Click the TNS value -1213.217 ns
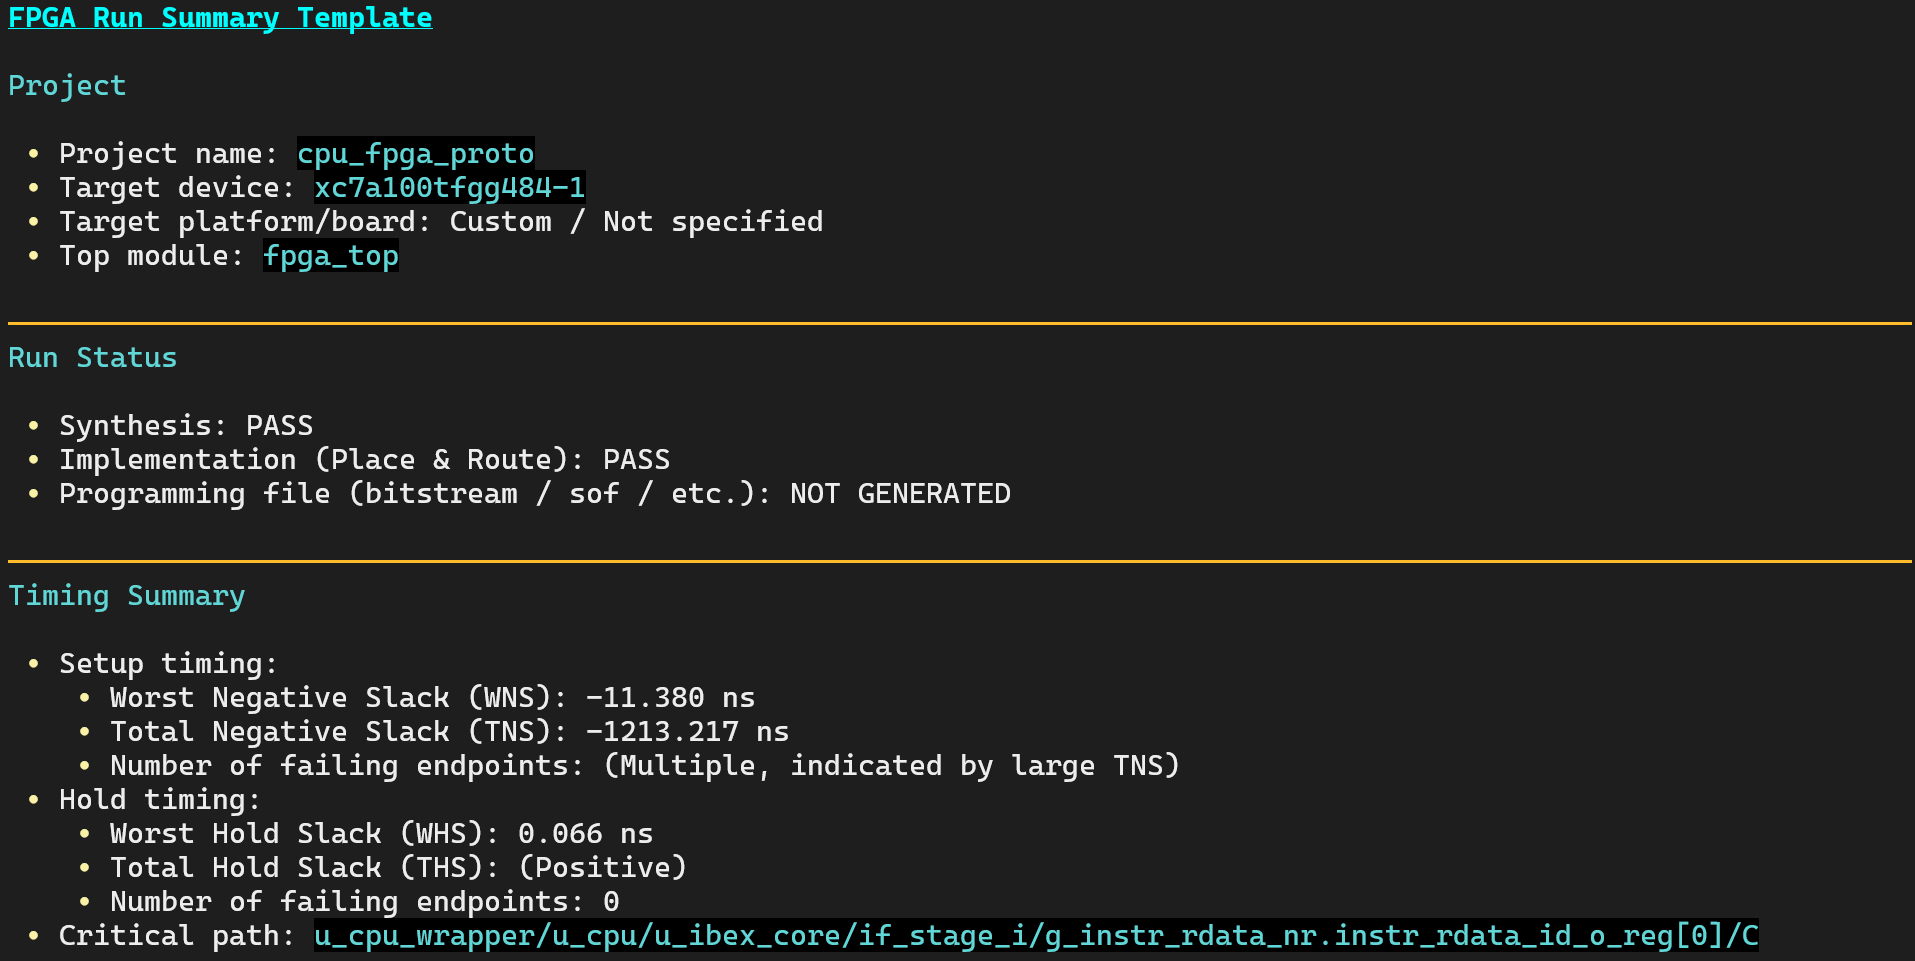Screen dimensions: 1915x961 (687, 732)
